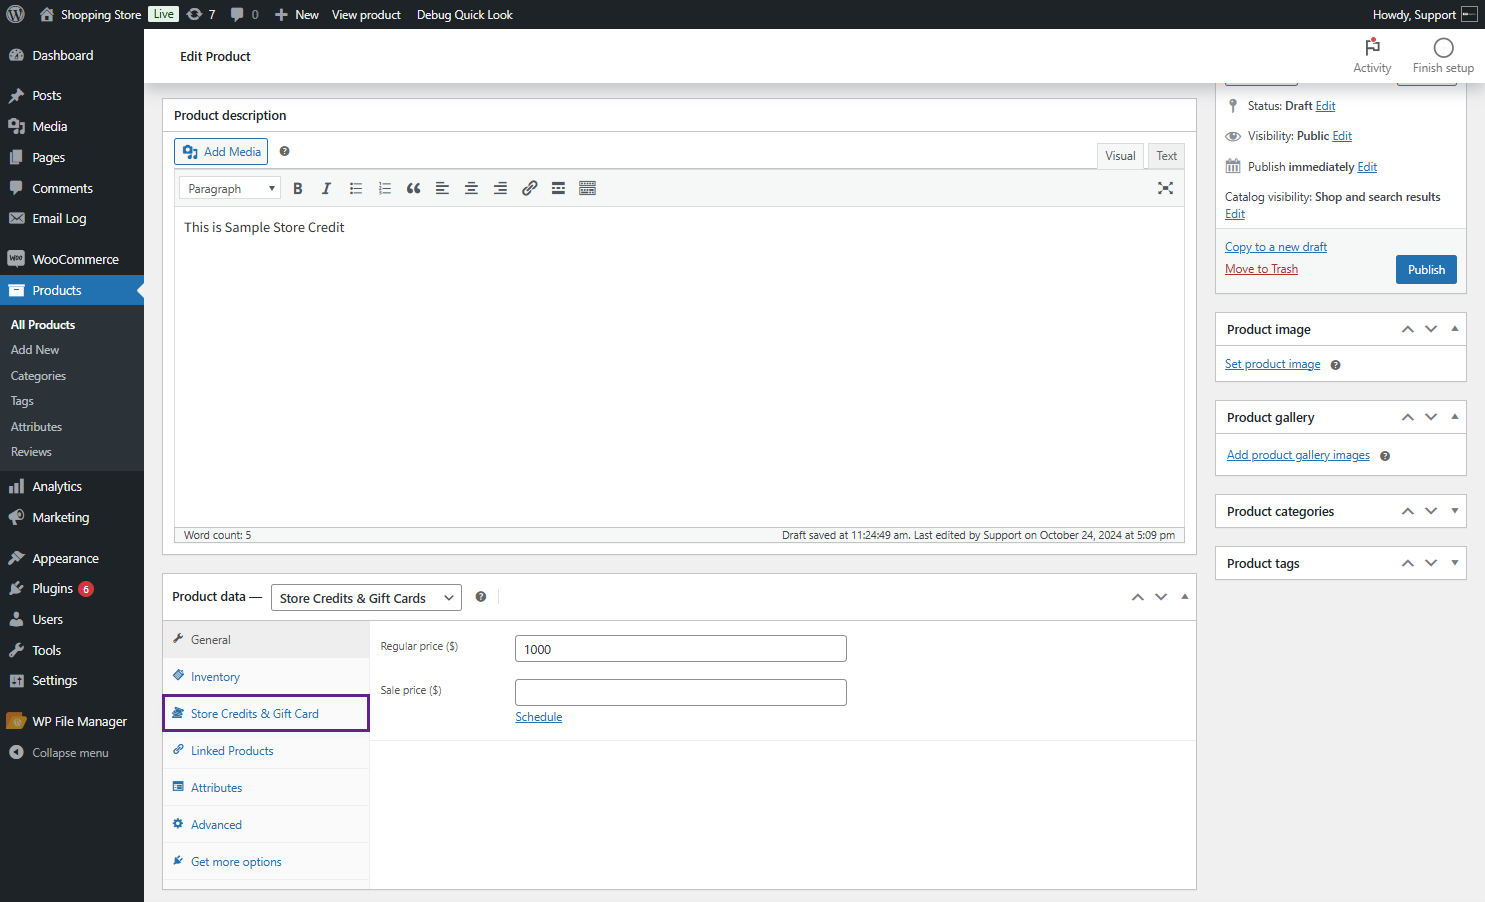Click the help icon beside Add Media
This screenshot has height=902, width=1485.
pyautogui.click(x=284, y=151)
